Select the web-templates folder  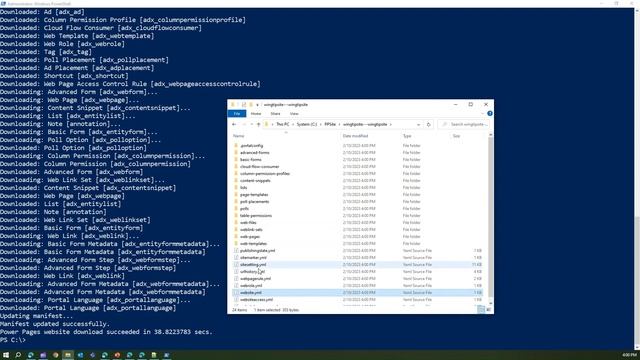pos(253,243)
